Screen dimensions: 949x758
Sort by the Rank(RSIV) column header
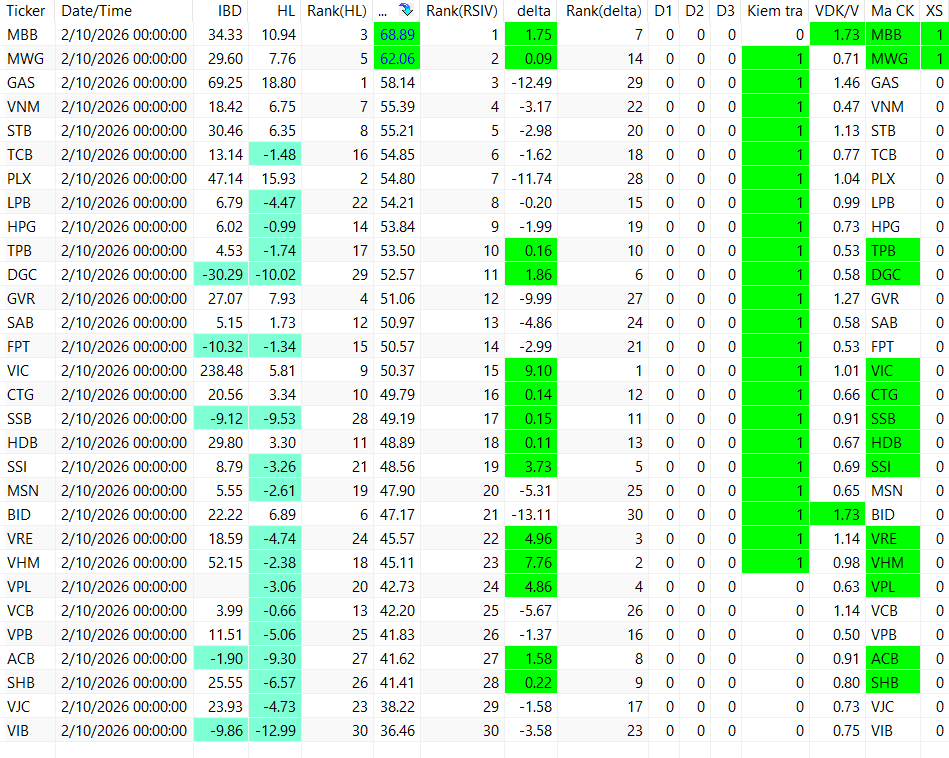tap(462, 11)
